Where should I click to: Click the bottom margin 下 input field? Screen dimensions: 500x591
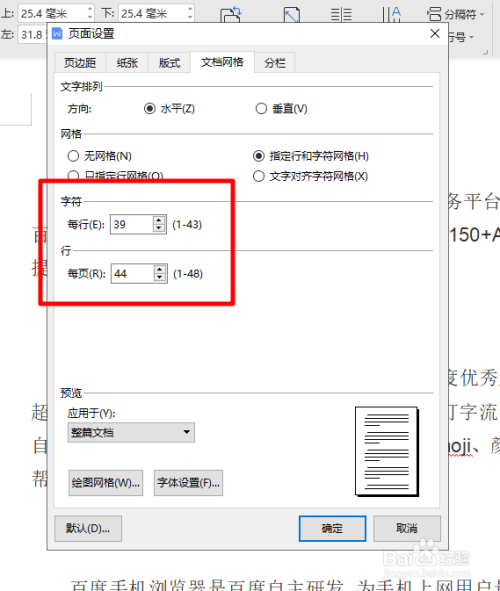point(153,14)
